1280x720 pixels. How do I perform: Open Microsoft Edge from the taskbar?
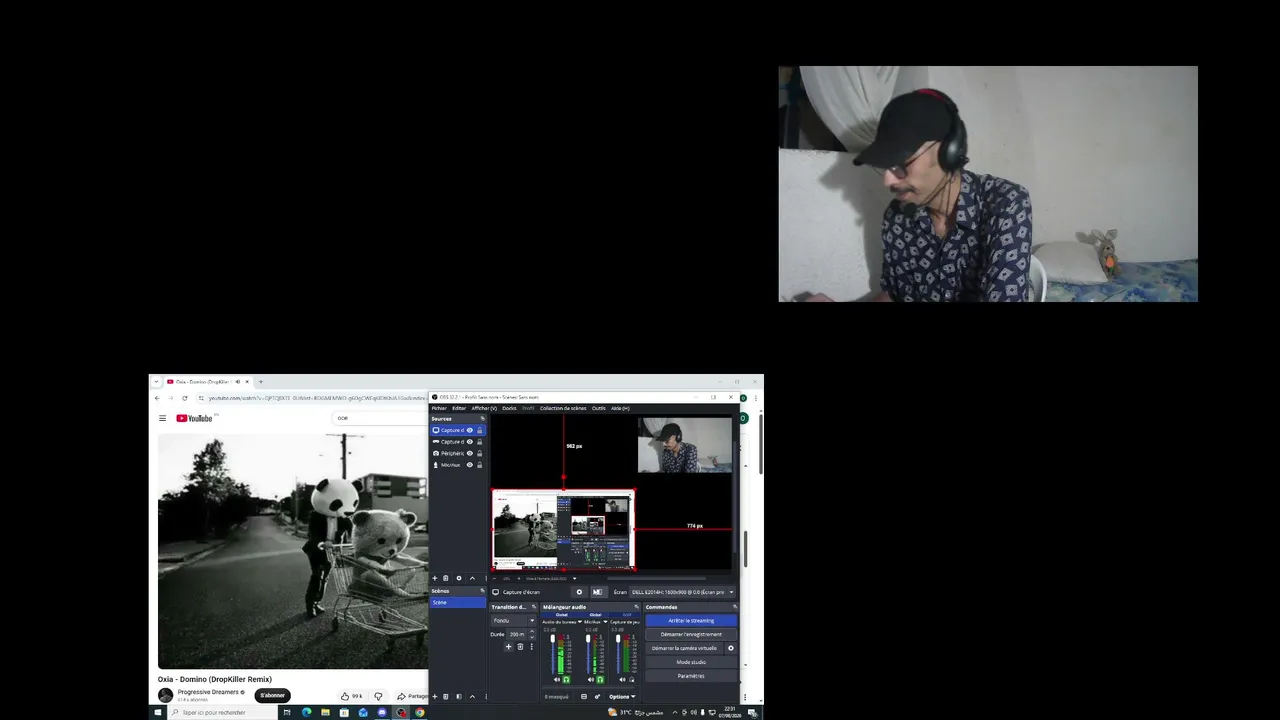[306, 713]
